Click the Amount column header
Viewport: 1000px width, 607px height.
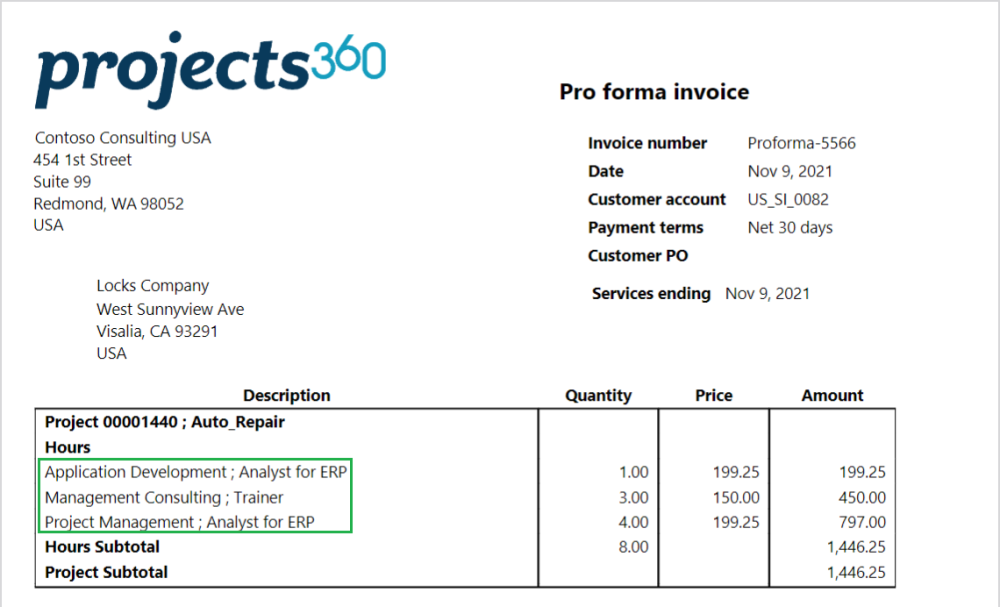click(832, 395)
